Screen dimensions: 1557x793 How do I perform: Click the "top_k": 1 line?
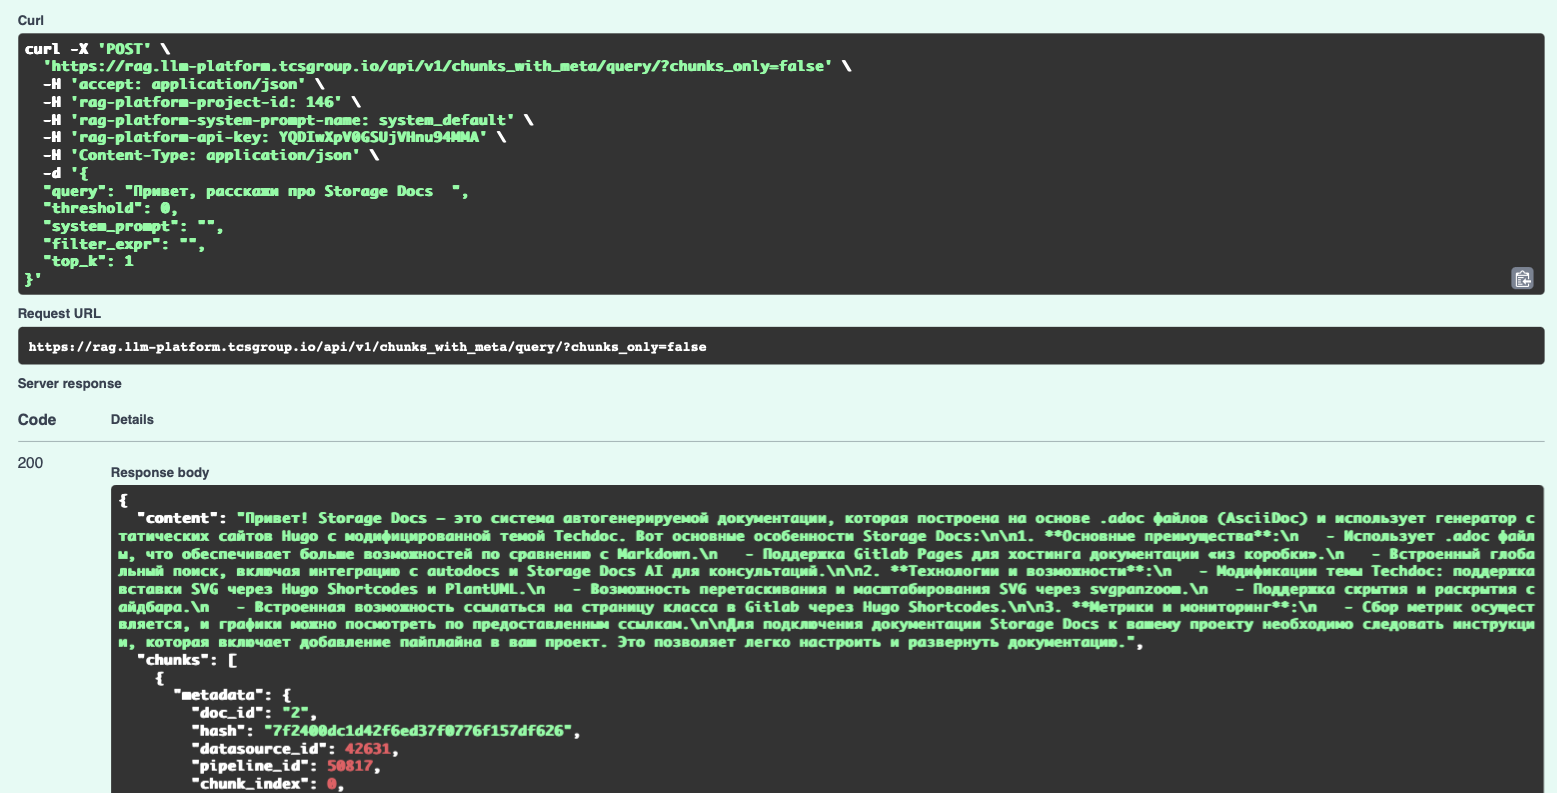coord(88,261)
